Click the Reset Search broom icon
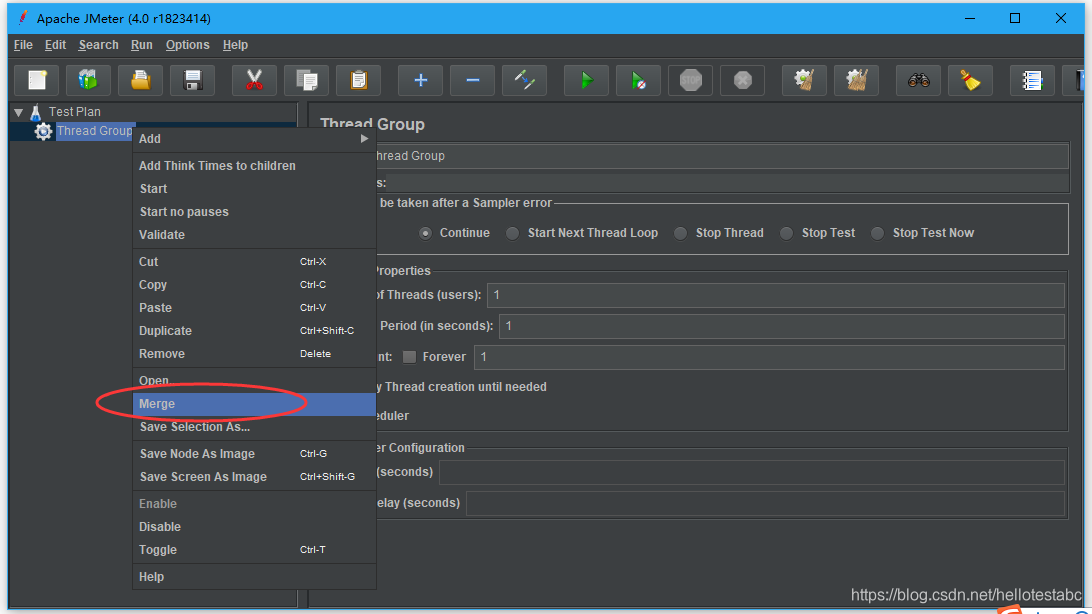 pyautogui.click(x=971, y=81)
